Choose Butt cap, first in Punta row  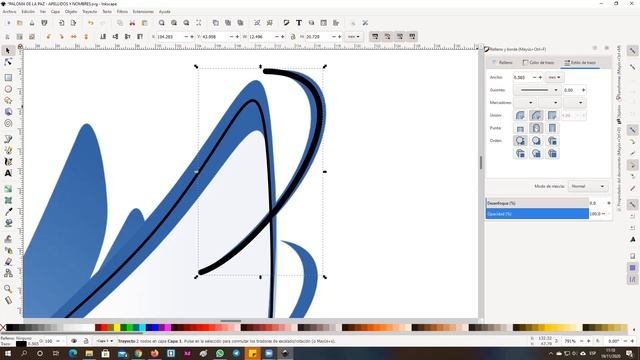[520, 128]
